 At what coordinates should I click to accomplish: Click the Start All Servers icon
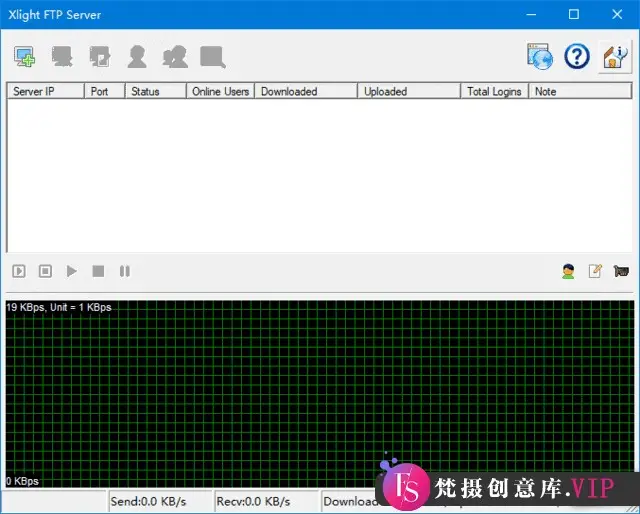(19, 271)
